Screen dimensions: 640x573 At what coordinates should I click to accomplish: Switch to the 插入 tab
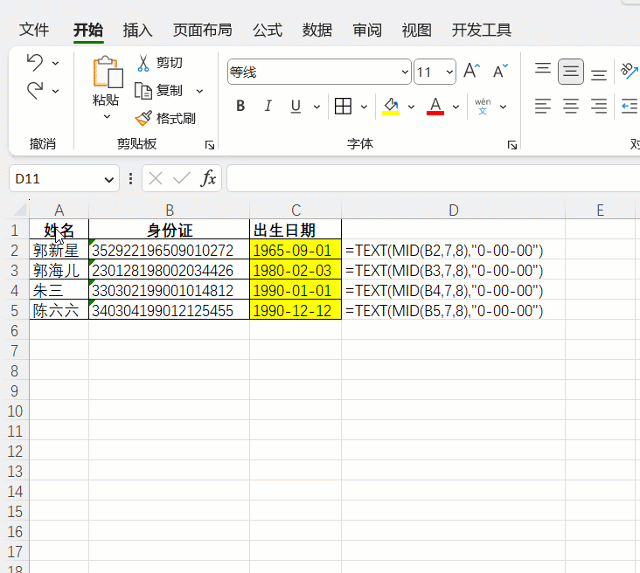tap(137, 30)
